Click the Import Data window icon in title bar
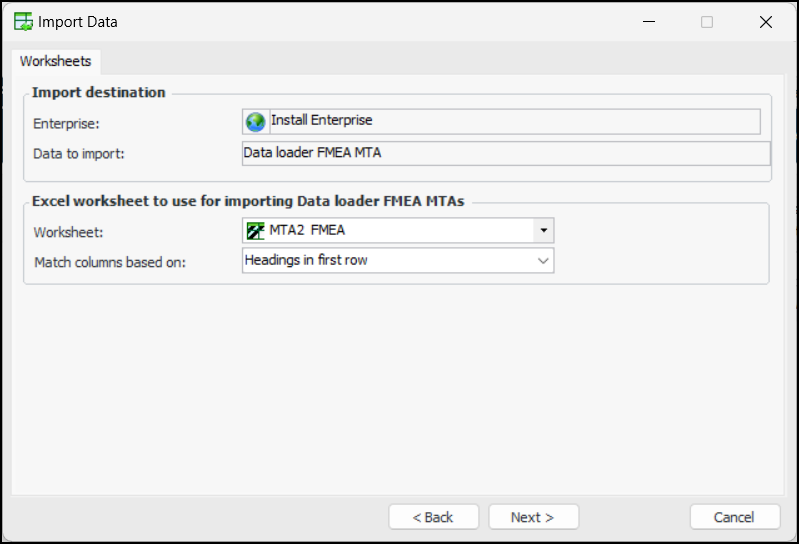 click(x=23, y=21)
